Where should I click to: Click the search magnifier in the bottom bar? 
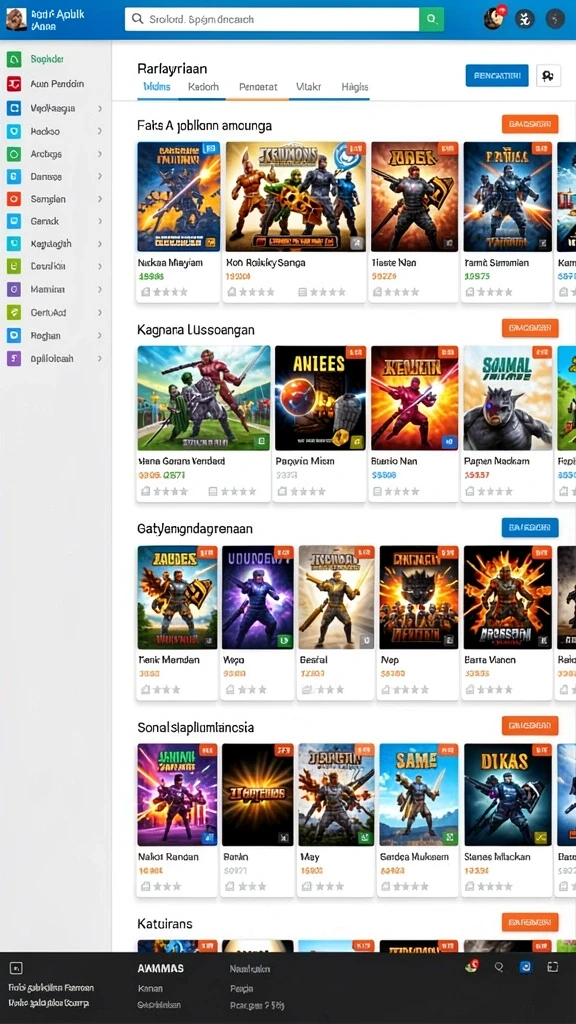(499, 968)
